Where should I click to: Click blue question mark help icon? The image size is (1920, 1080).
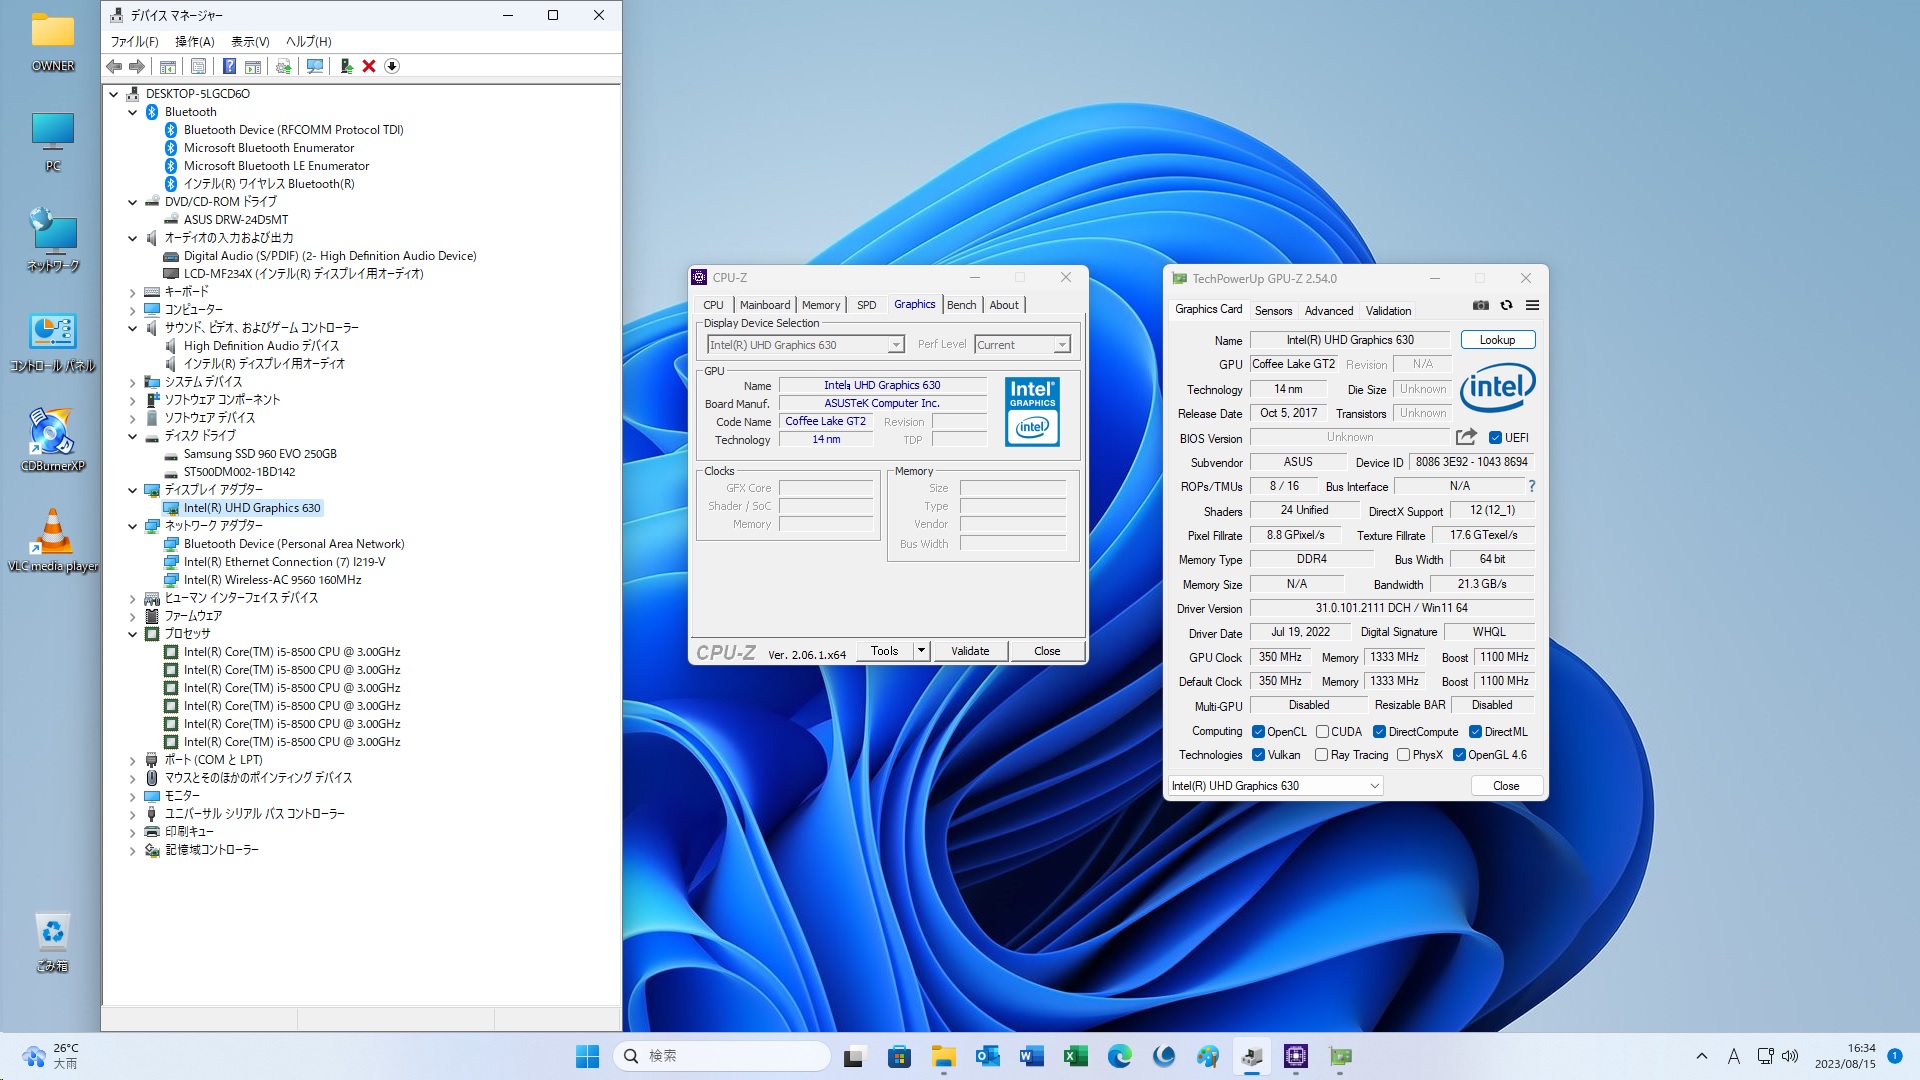[229, 66]
